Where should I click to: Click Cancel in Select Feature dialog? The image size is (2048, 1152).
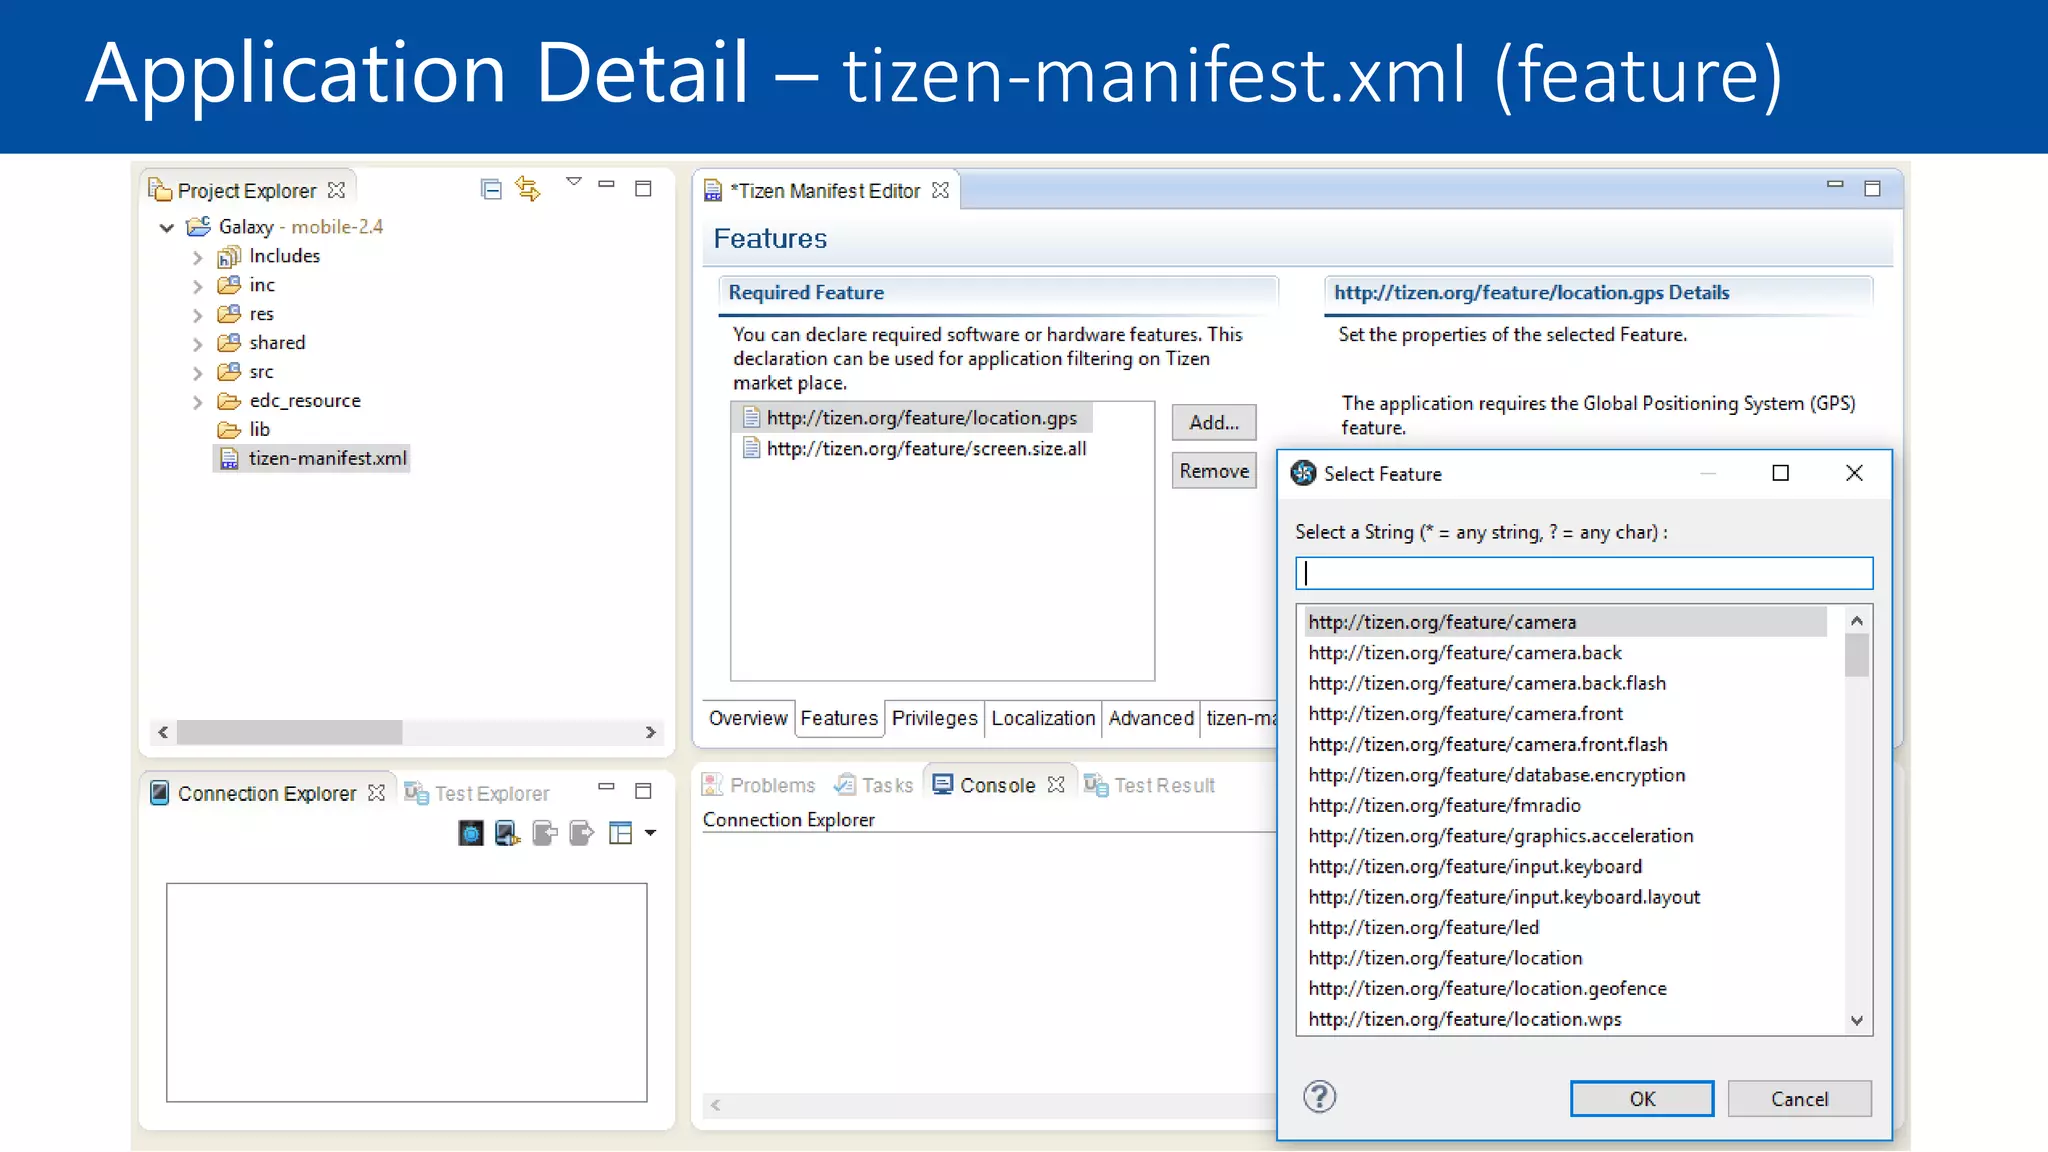tap(1800, 1098)
